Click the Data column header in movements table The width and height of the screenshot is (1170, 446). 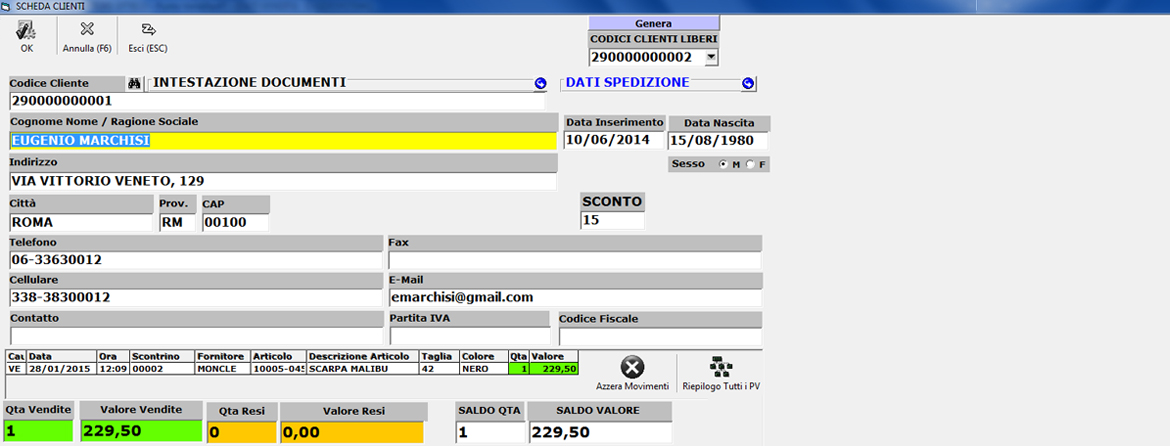pyautogui.click(x=60, y=356)
